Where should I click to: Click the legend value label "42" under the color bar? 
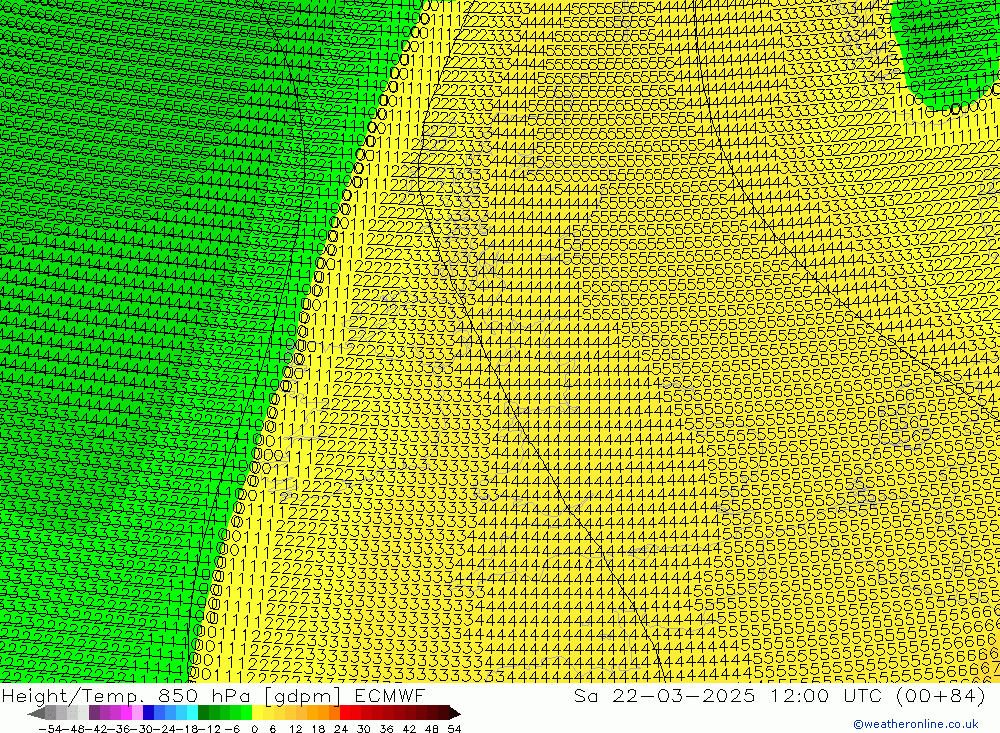pos(409,729)
